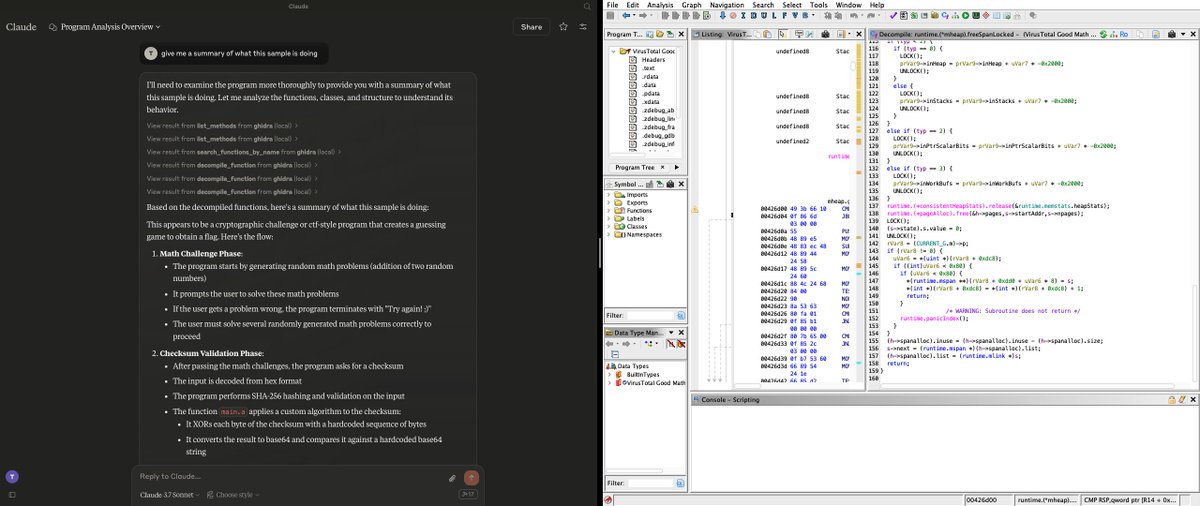The width and height of the screenshot is (1200, 506).
Task: Expand the search_functions_by_name result
Action: pos(243,151)
